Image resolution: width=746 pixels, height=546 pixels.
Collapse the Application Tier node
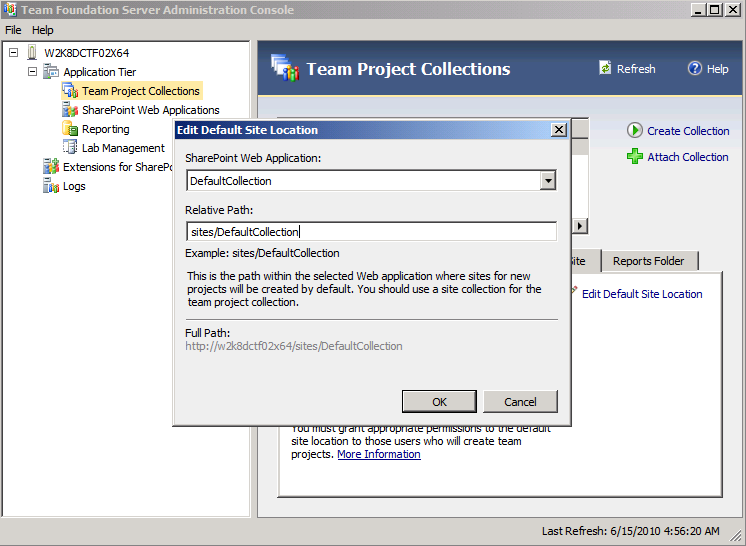click(x=32, y=72)
